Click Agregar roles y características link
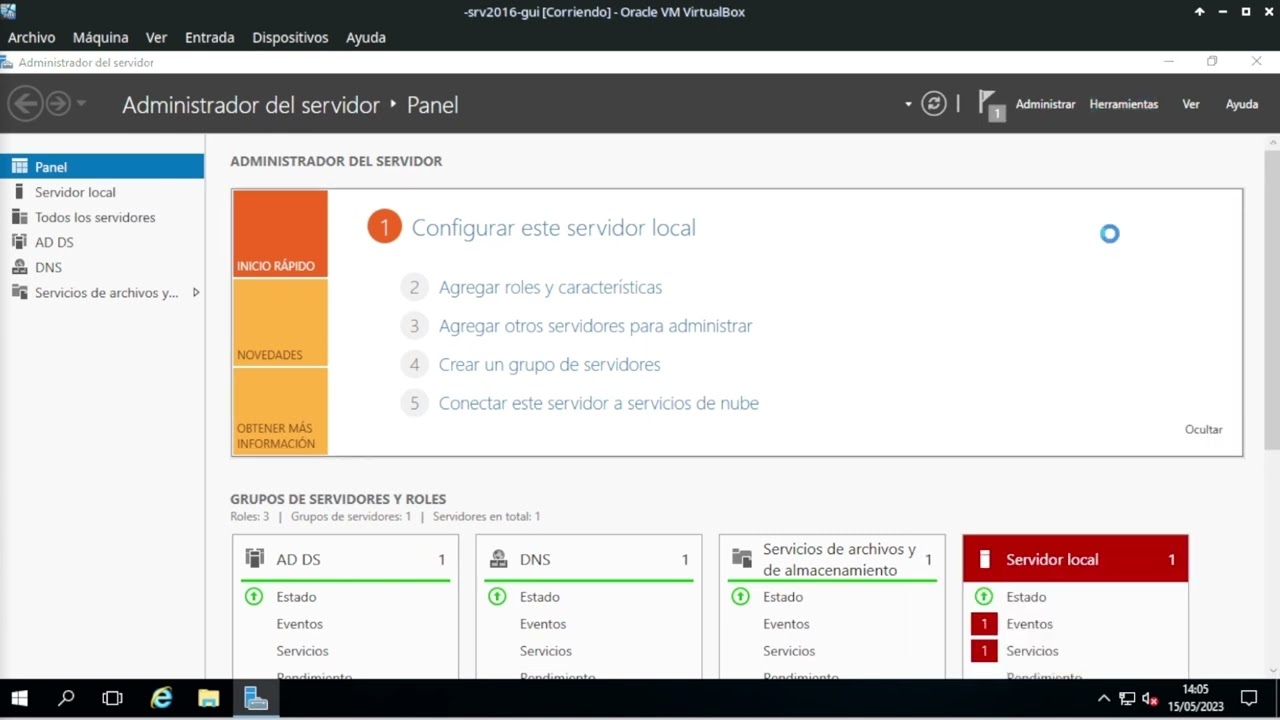This screenshot has width=1280, height=720. [550, 287]
